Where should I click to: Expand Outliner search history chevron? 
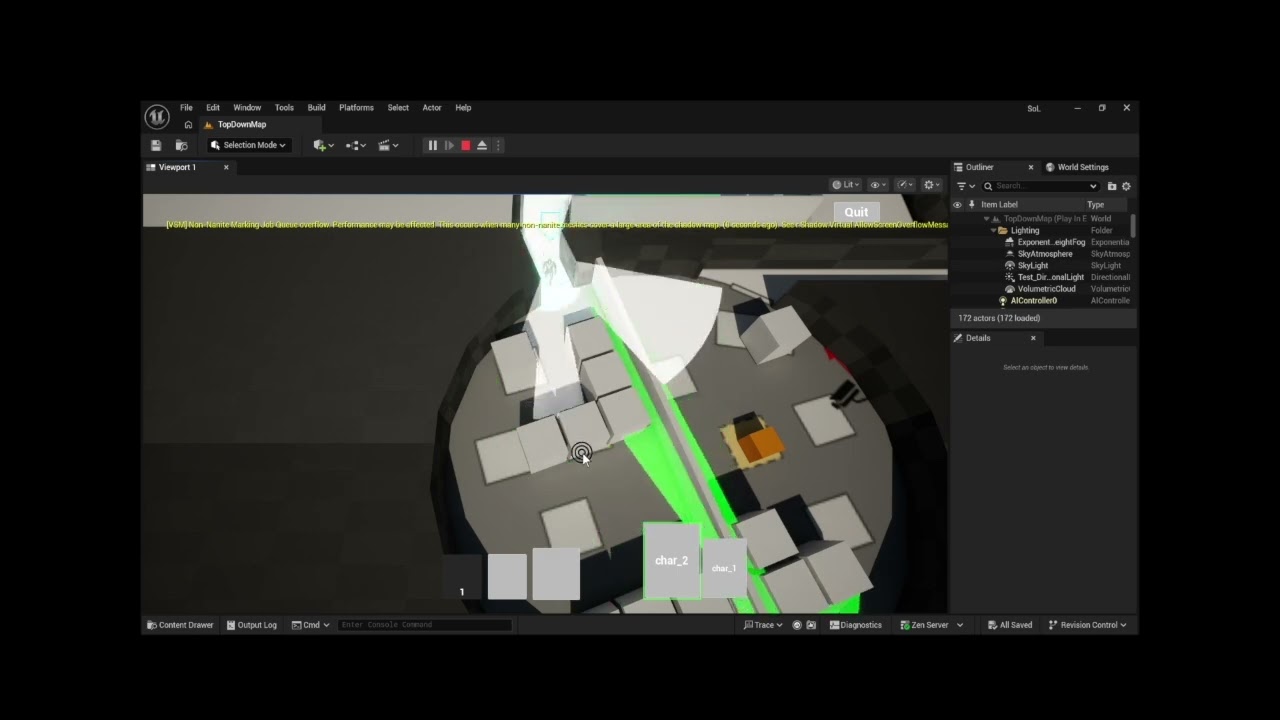click(1093, 186)
